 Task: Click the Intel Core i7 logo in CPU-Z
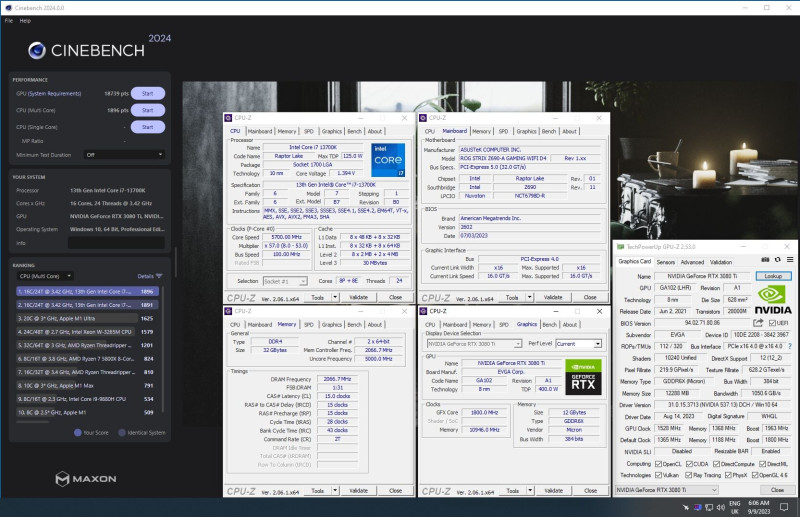(388, 160)
